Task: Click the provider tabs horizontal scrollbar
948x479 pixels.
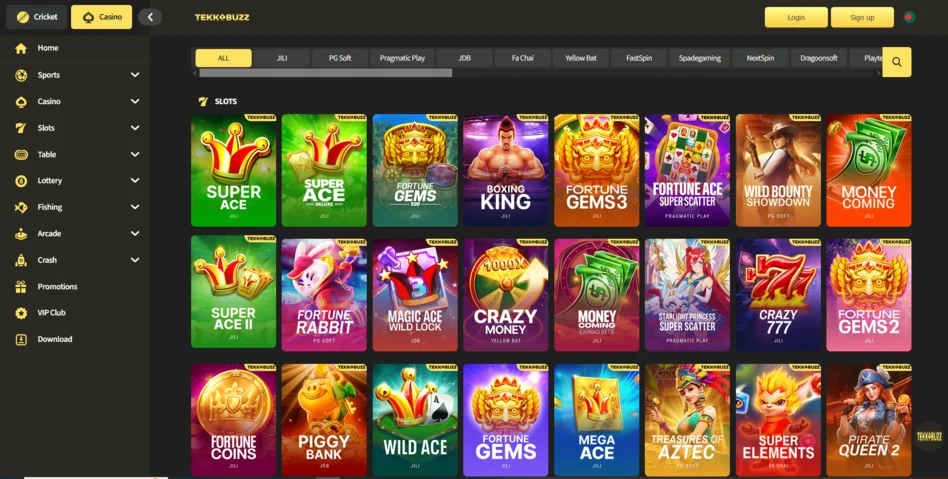Action: pos(326,73)
